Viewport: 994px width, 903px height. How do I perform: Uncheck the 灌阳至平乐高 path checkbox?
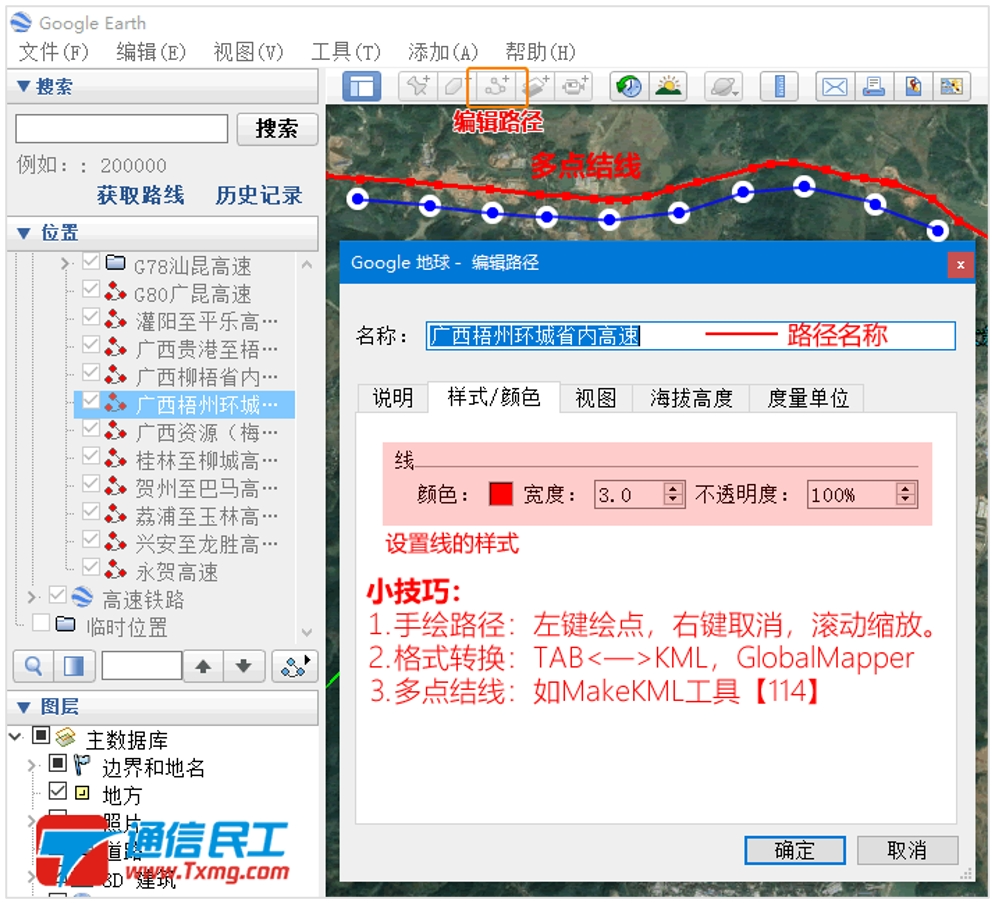pos(91,316)
